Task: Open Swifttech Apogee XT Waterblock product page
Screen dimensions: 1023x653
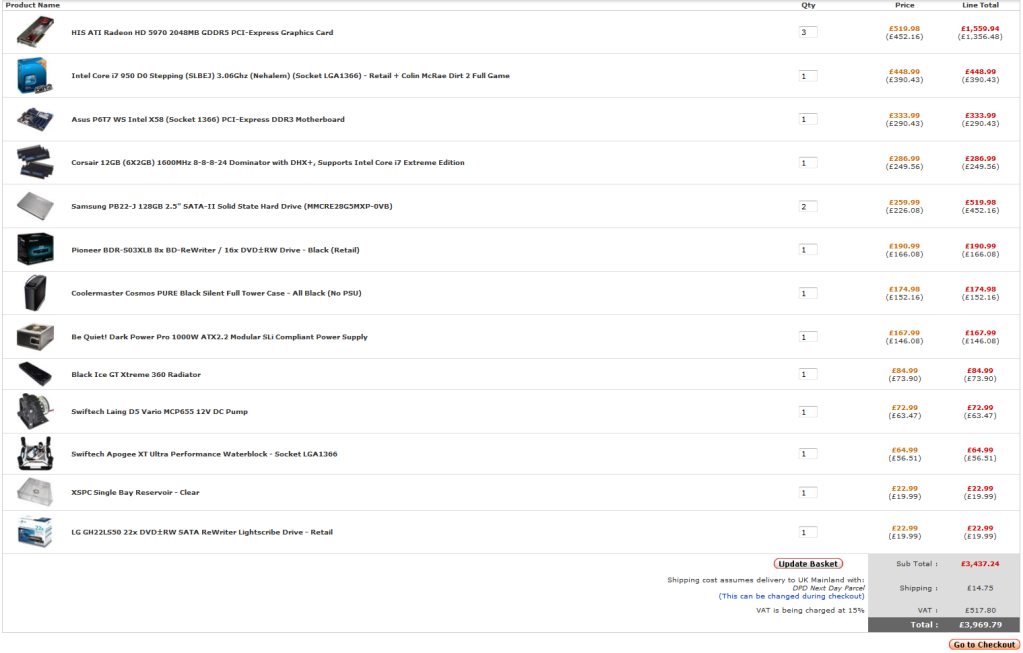Action: [x=204, y=454]
